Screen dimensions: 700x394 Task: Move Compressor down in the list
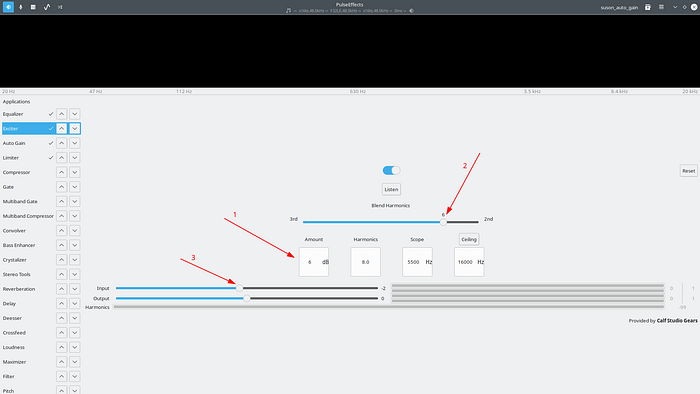tap(75, 172)
